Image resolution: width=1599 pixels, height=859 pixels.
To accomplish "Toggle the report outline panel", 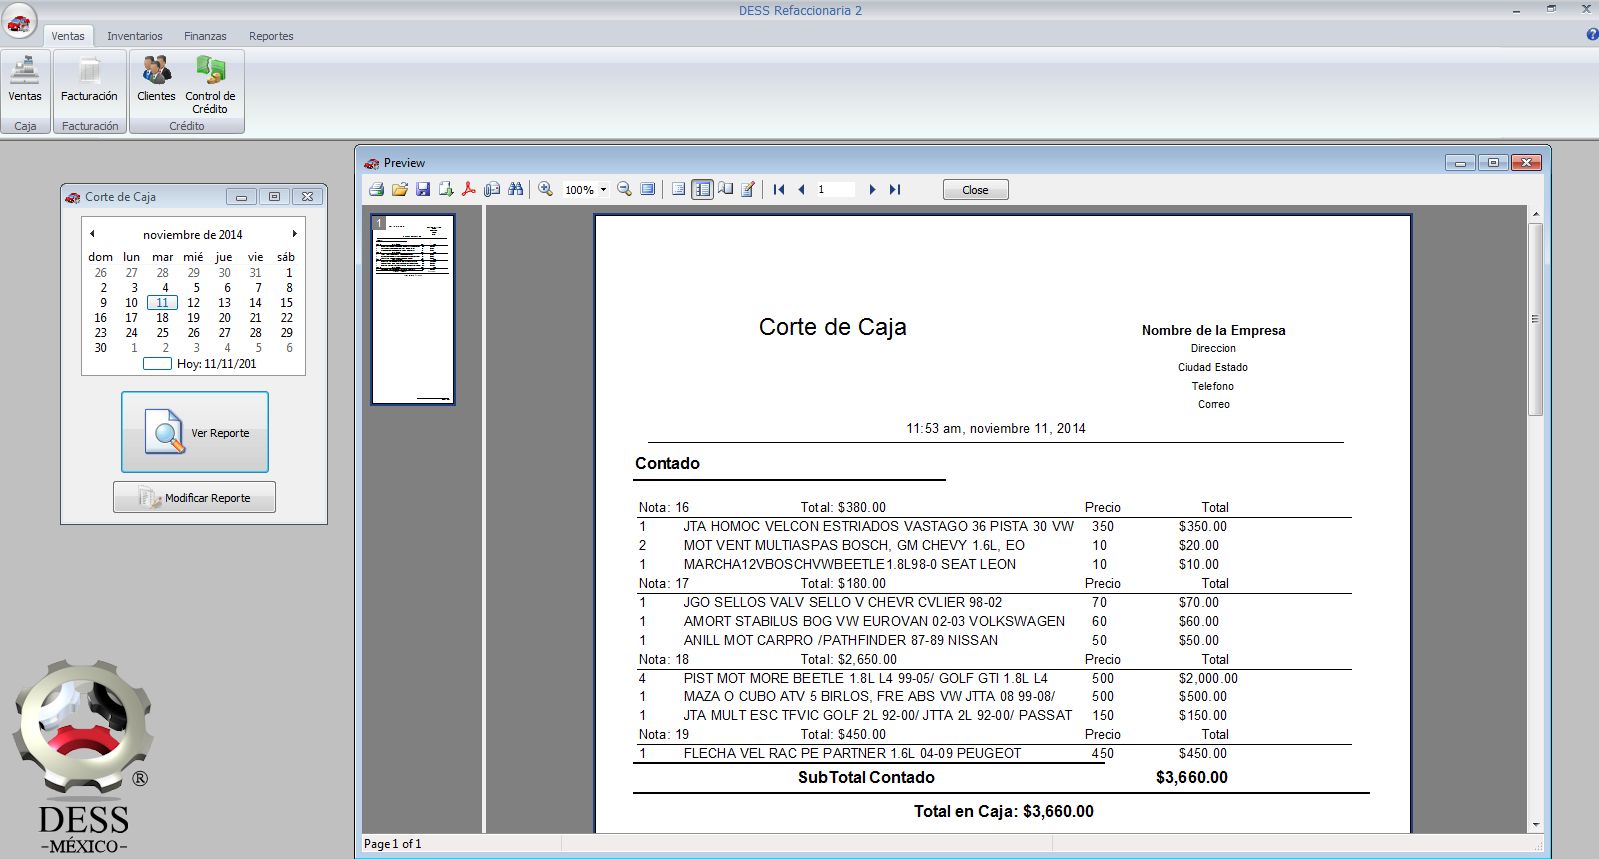I will (679, 189).
